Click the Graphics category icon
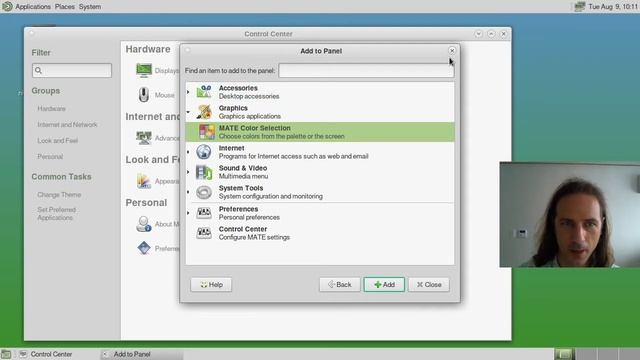 pos(204,112)
